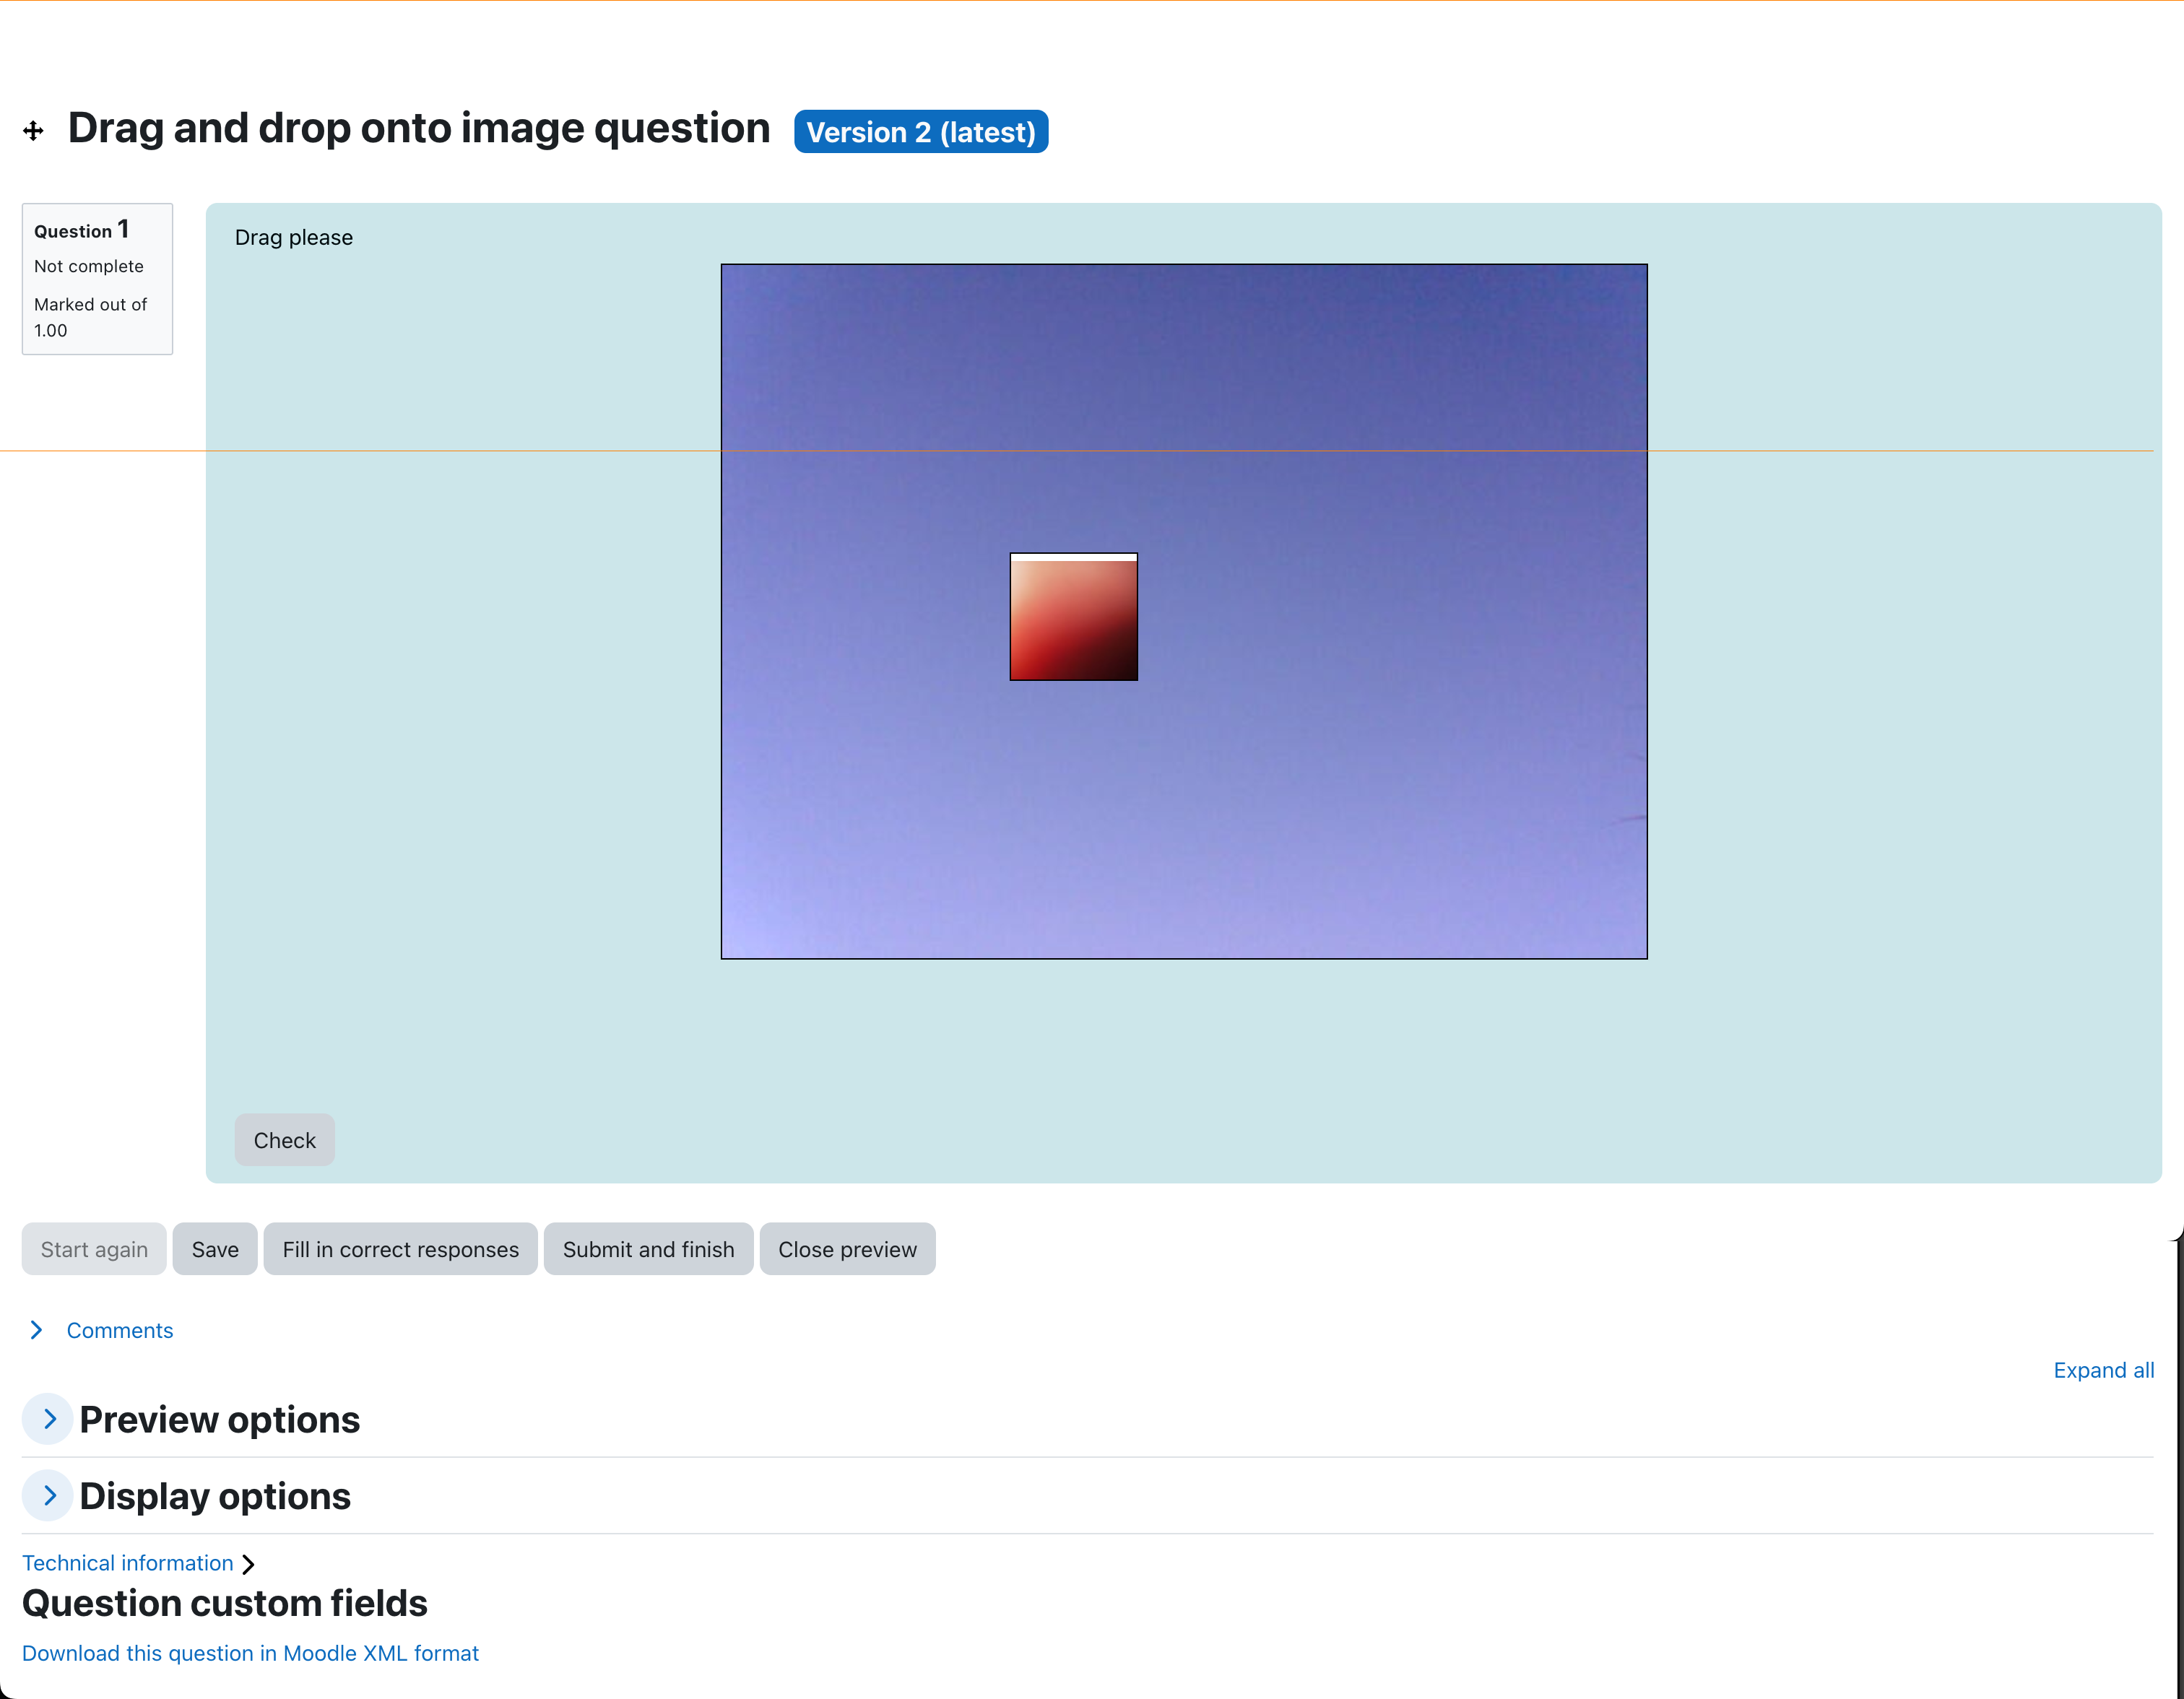Open the Preview options heading
The height and width of the screenshot is (1699, 2184).
click(220, 1420)
